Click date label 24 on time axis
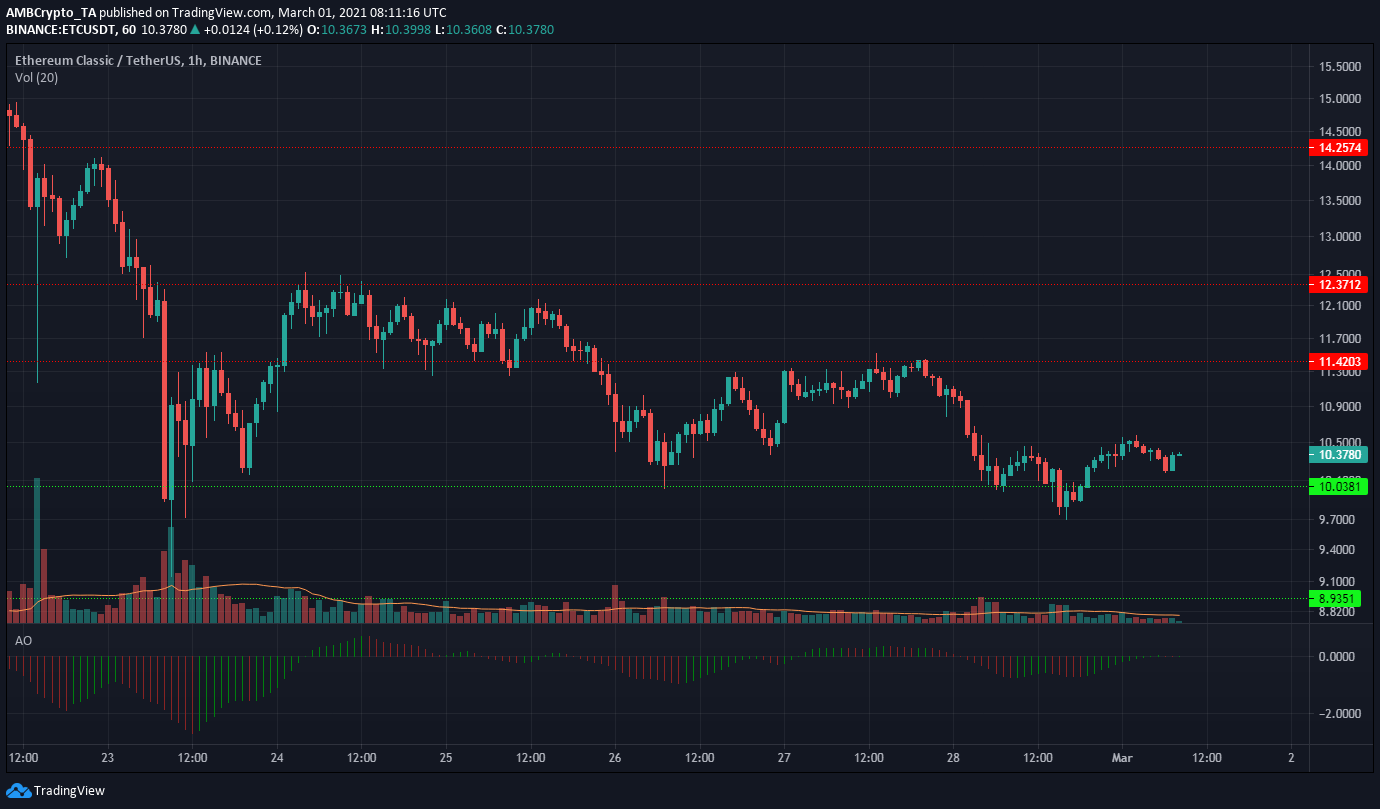This screenshot has width=1380, height=809. [x=277, y=757]
